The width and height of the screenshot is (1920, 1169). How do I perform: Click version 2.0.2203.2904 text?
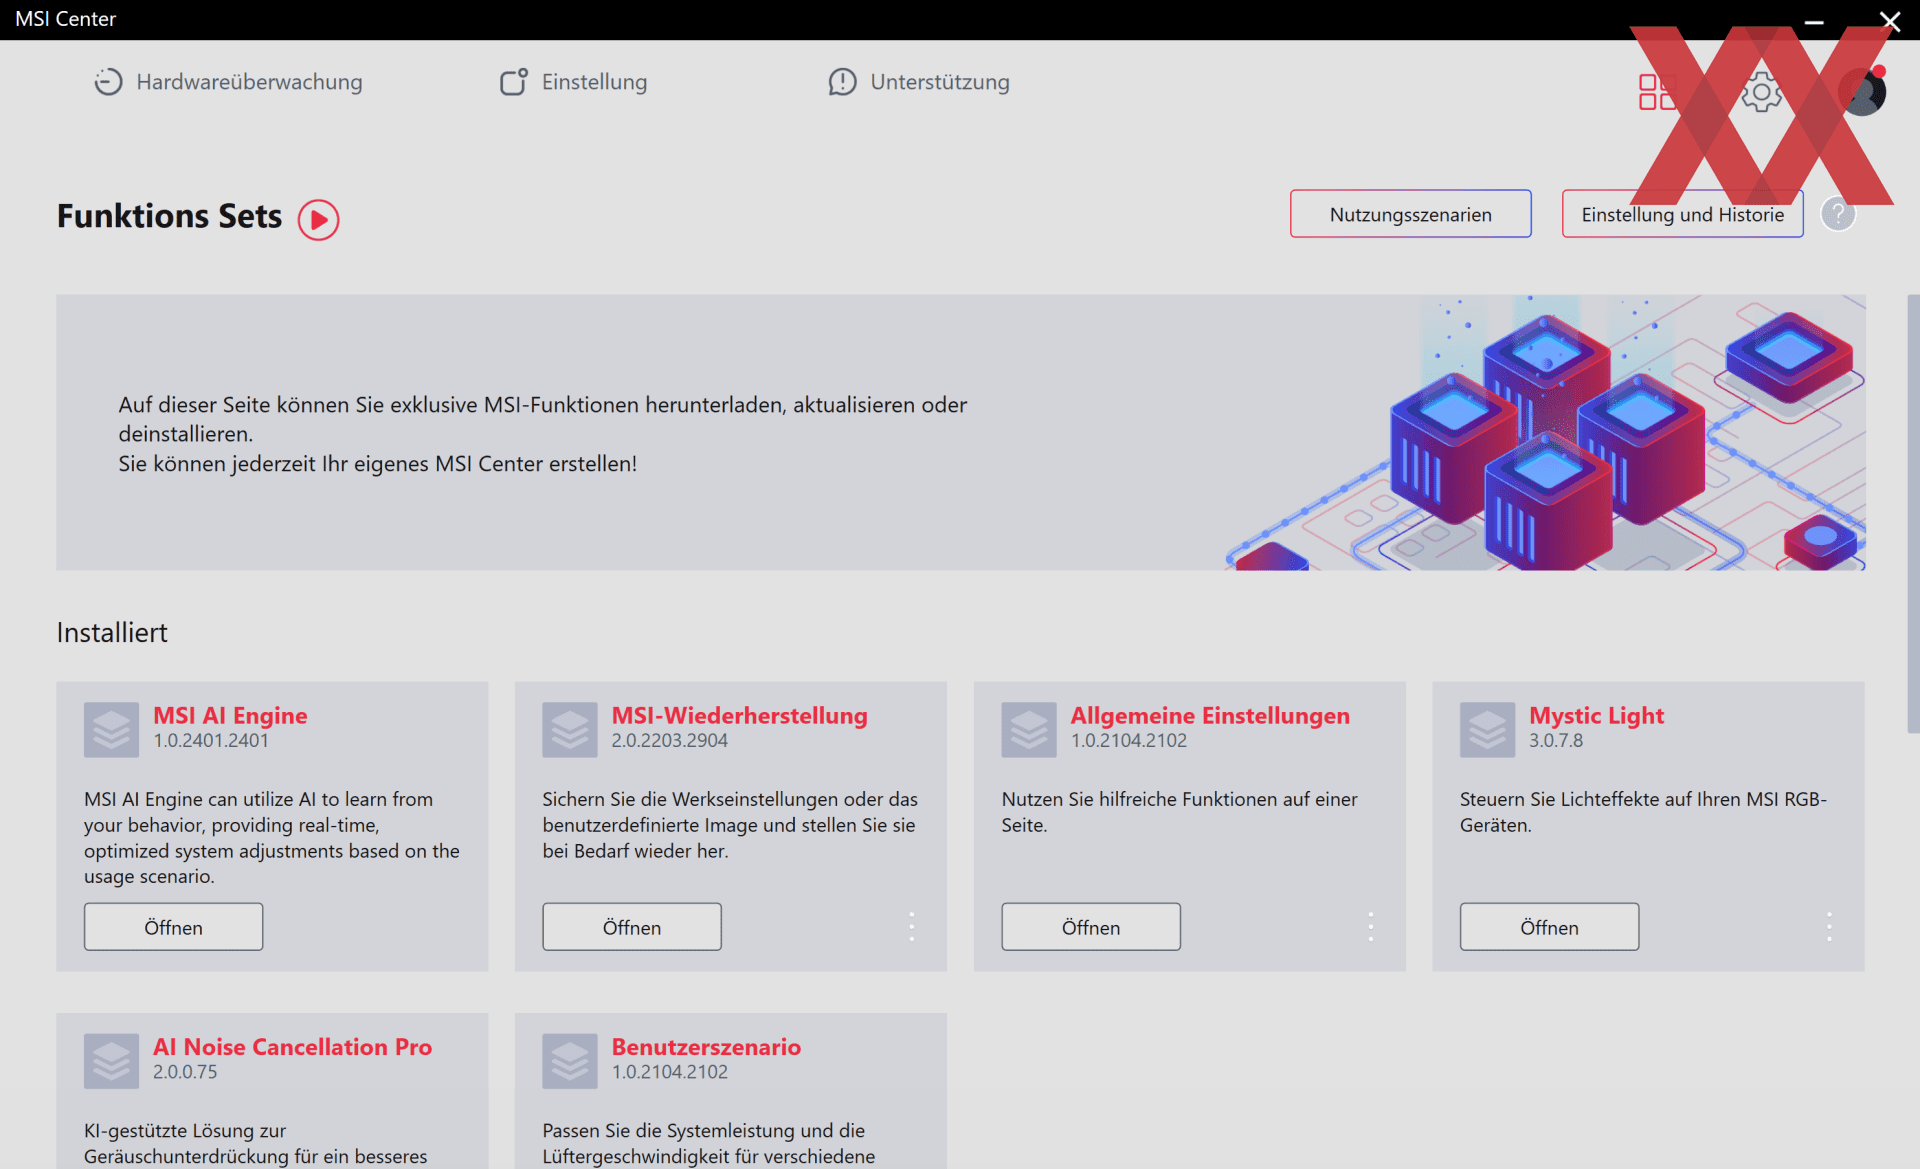670,741
